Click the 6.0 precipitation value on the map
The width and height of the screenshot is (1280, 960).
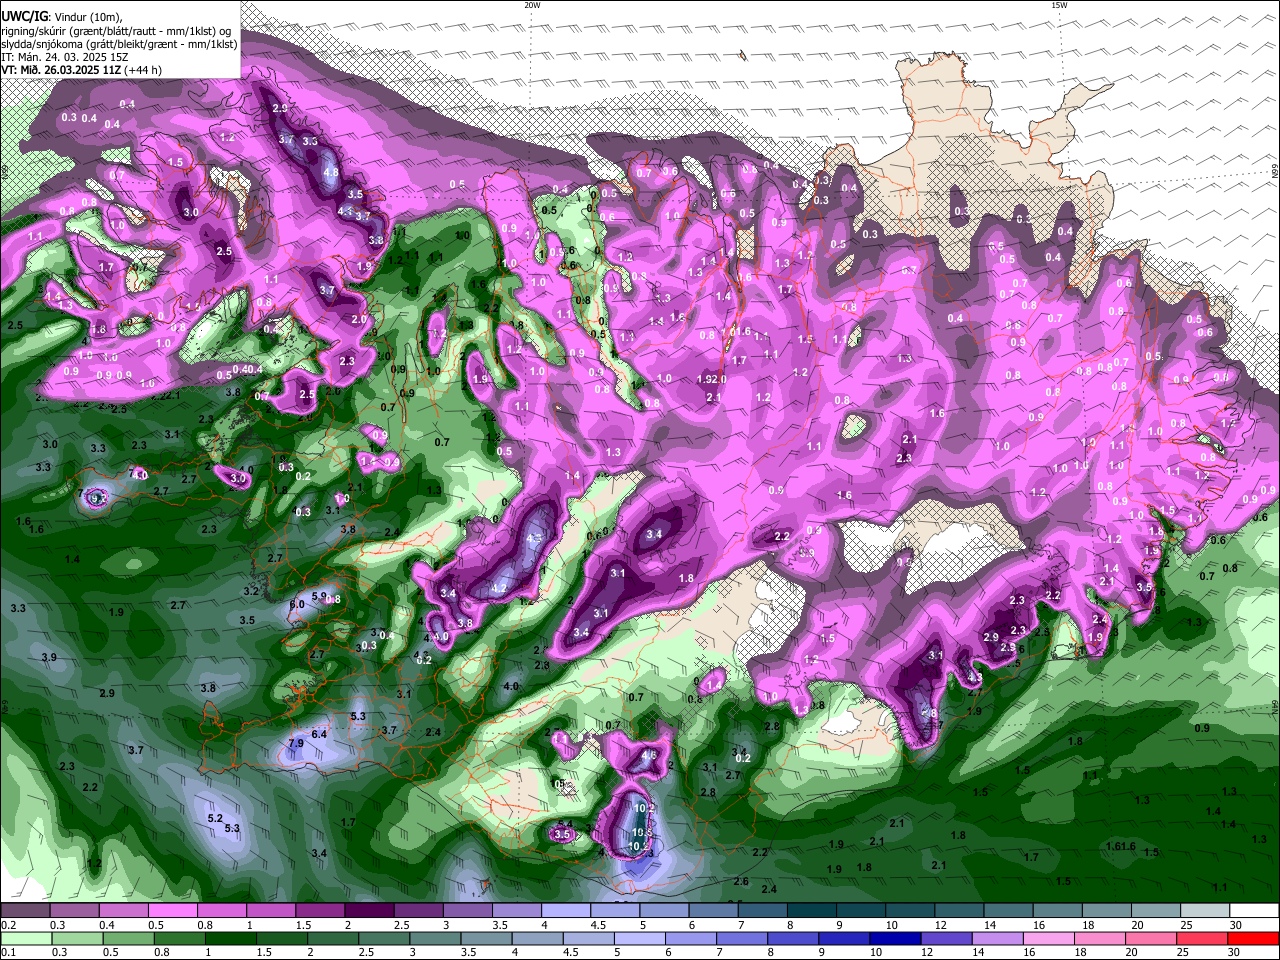pyautogui.click(x=297, y=605)
